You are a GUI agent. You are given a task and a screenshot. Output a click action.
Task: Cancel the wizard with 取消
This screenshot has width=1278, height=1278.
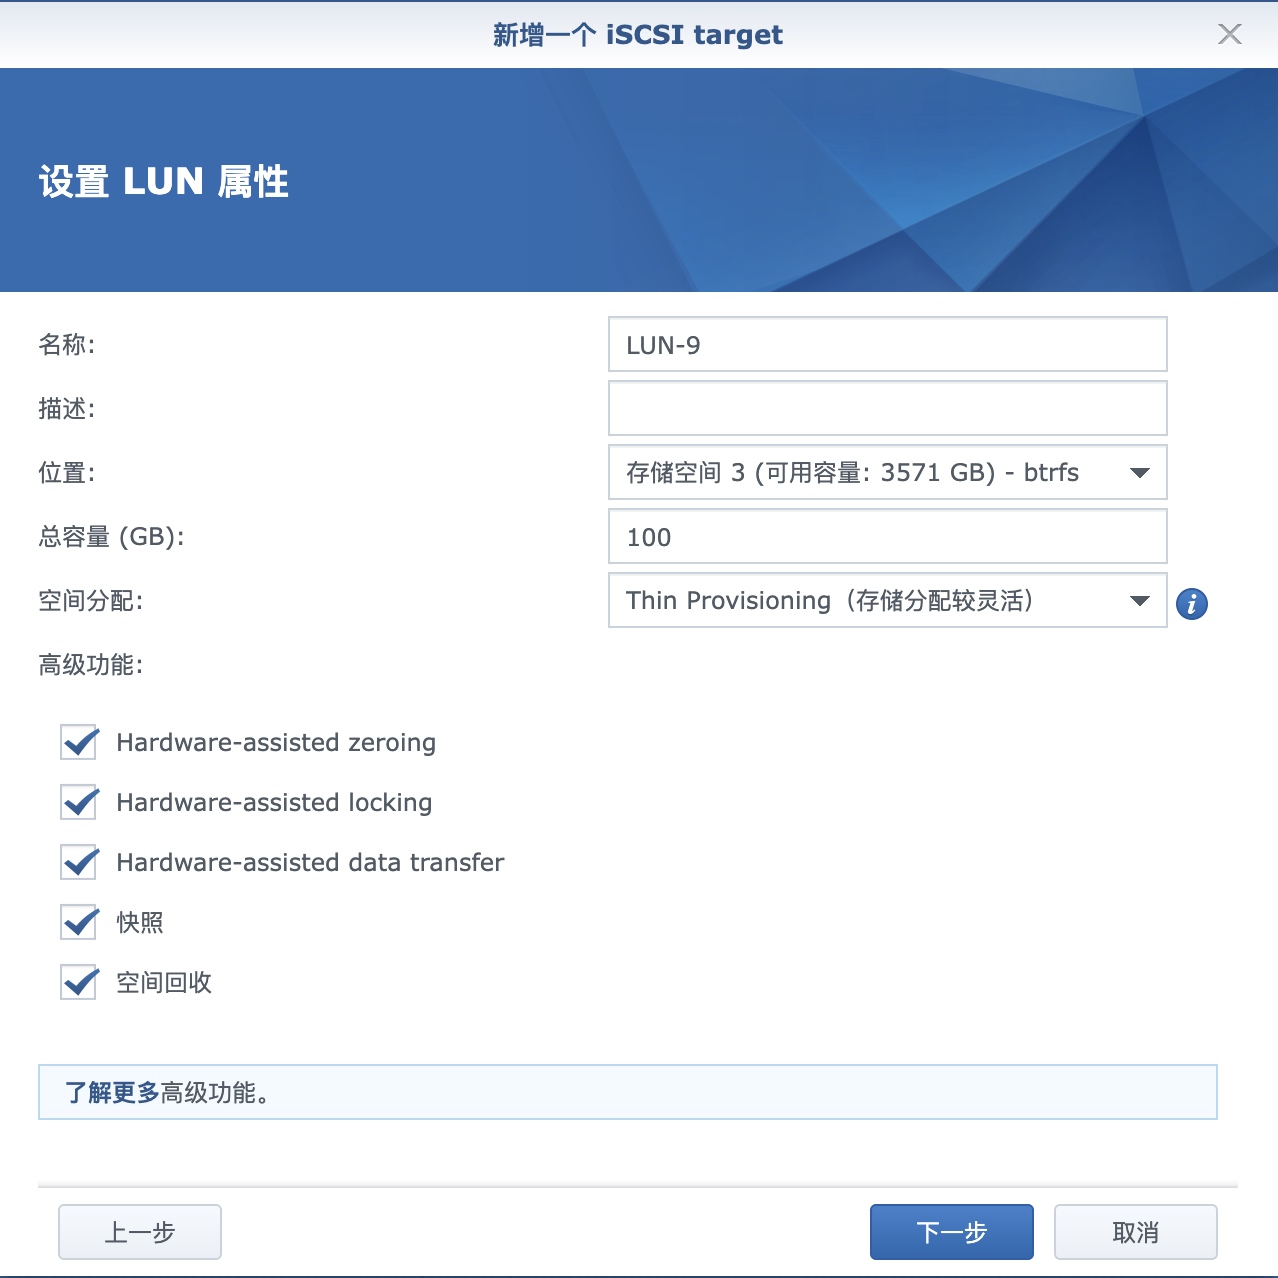click(x=1135, y=1232)
